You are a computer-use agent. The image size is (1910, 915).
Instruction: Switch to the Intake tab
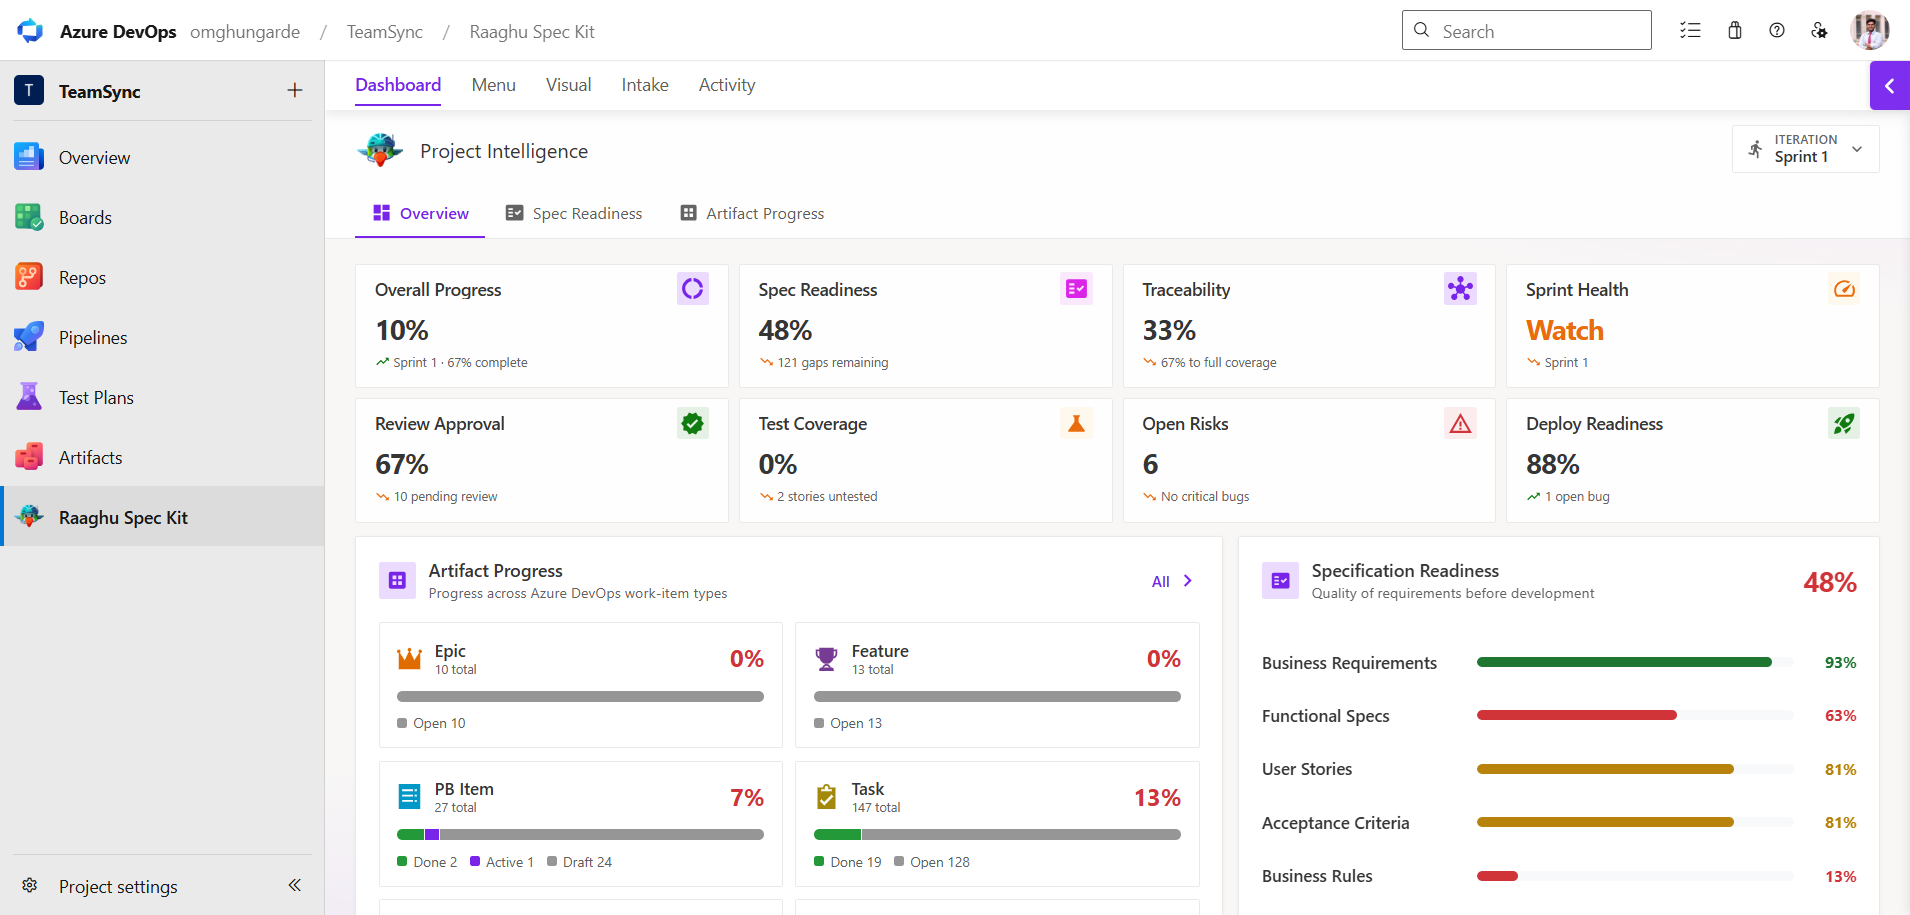coord(645,85)
